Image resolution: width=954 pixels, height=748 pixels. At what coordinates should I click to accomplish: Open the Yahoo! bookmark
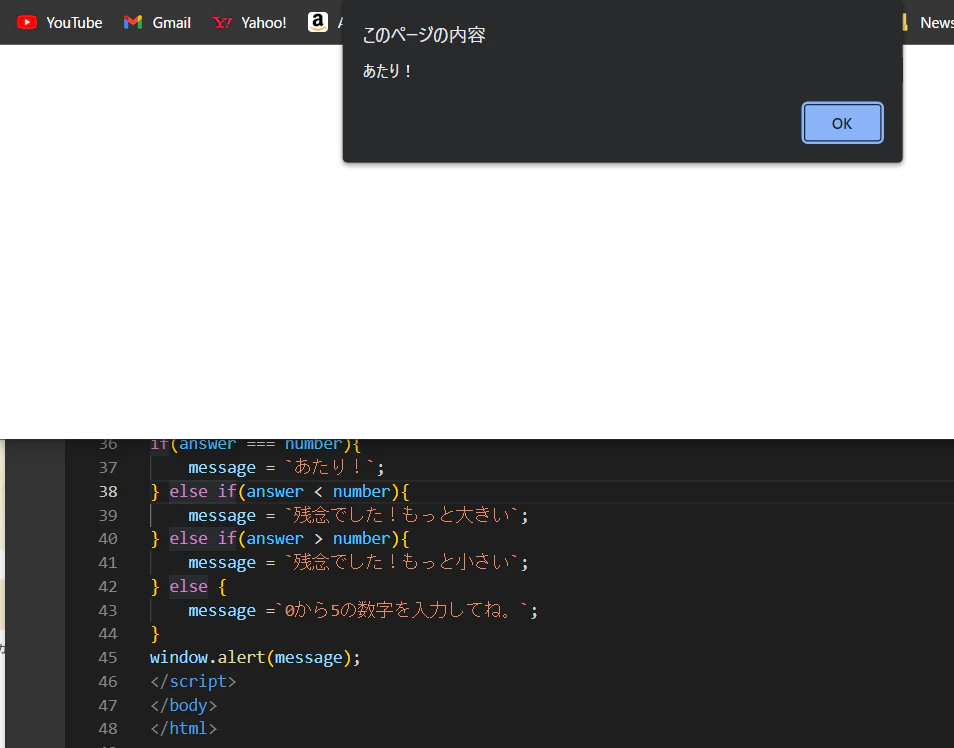tap(249, 23)
